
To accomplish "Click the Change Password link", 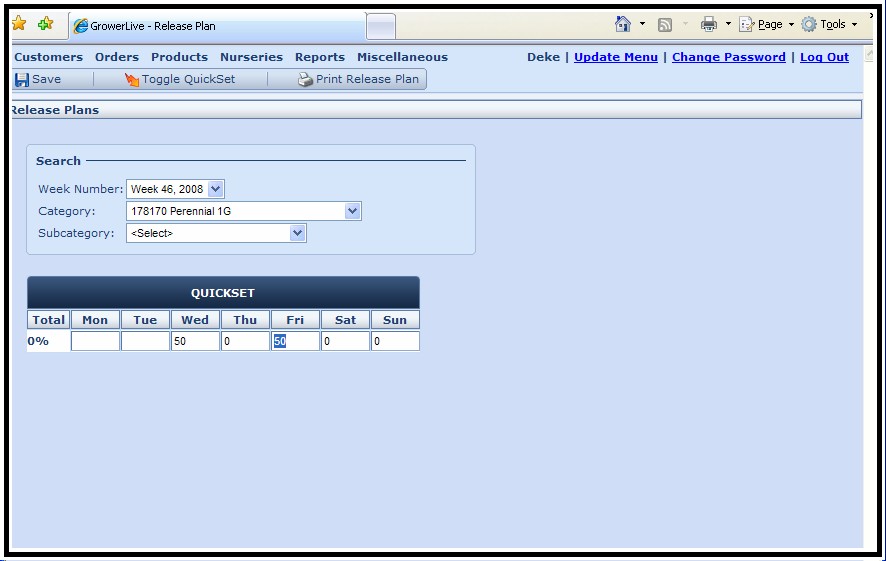I will pyautogui.click(x=728, y=57).
